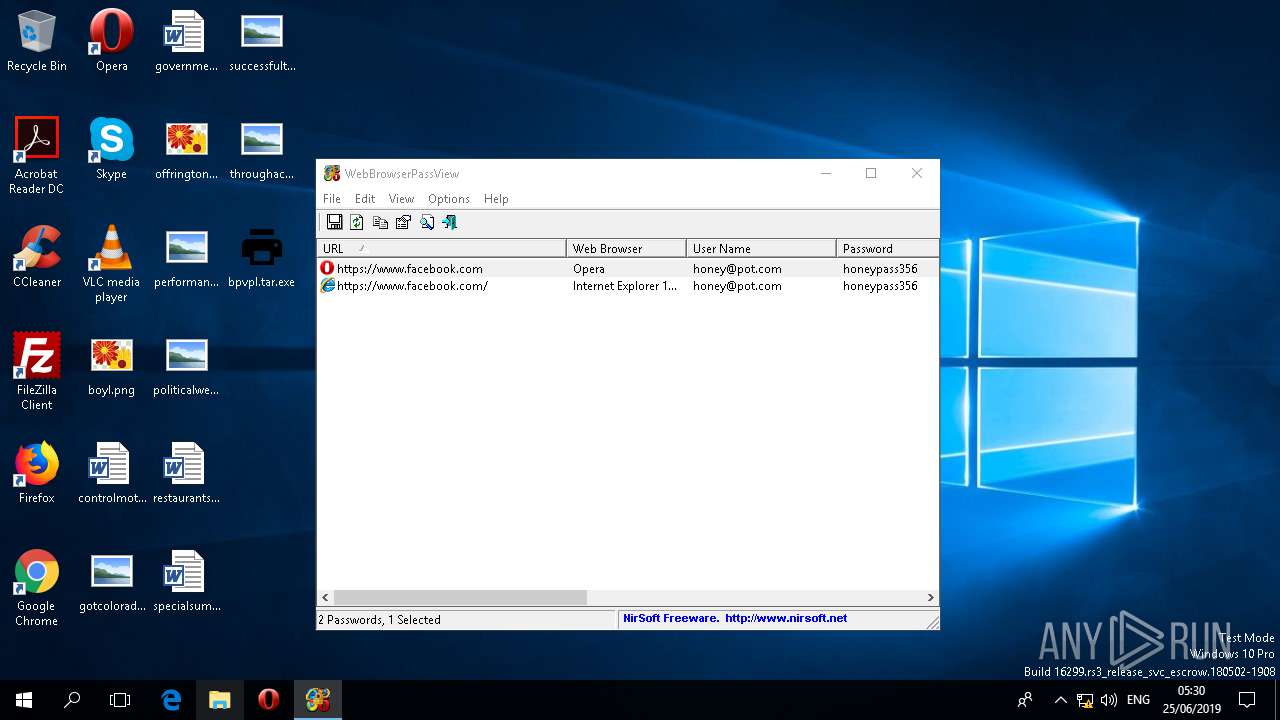Select the governme... Word document icon
Screen dimensions: 1280x720
click(186, 41)
